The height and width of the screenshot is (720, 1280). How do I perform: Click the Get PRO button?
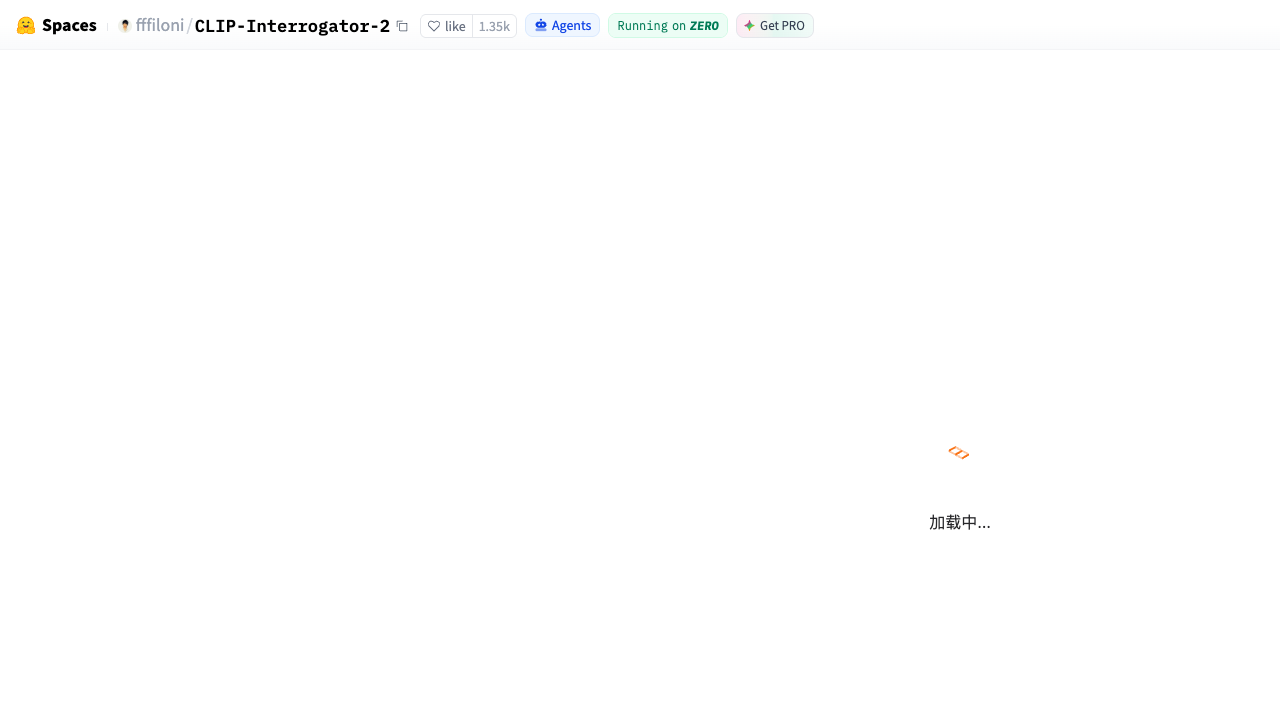point(775,25)
